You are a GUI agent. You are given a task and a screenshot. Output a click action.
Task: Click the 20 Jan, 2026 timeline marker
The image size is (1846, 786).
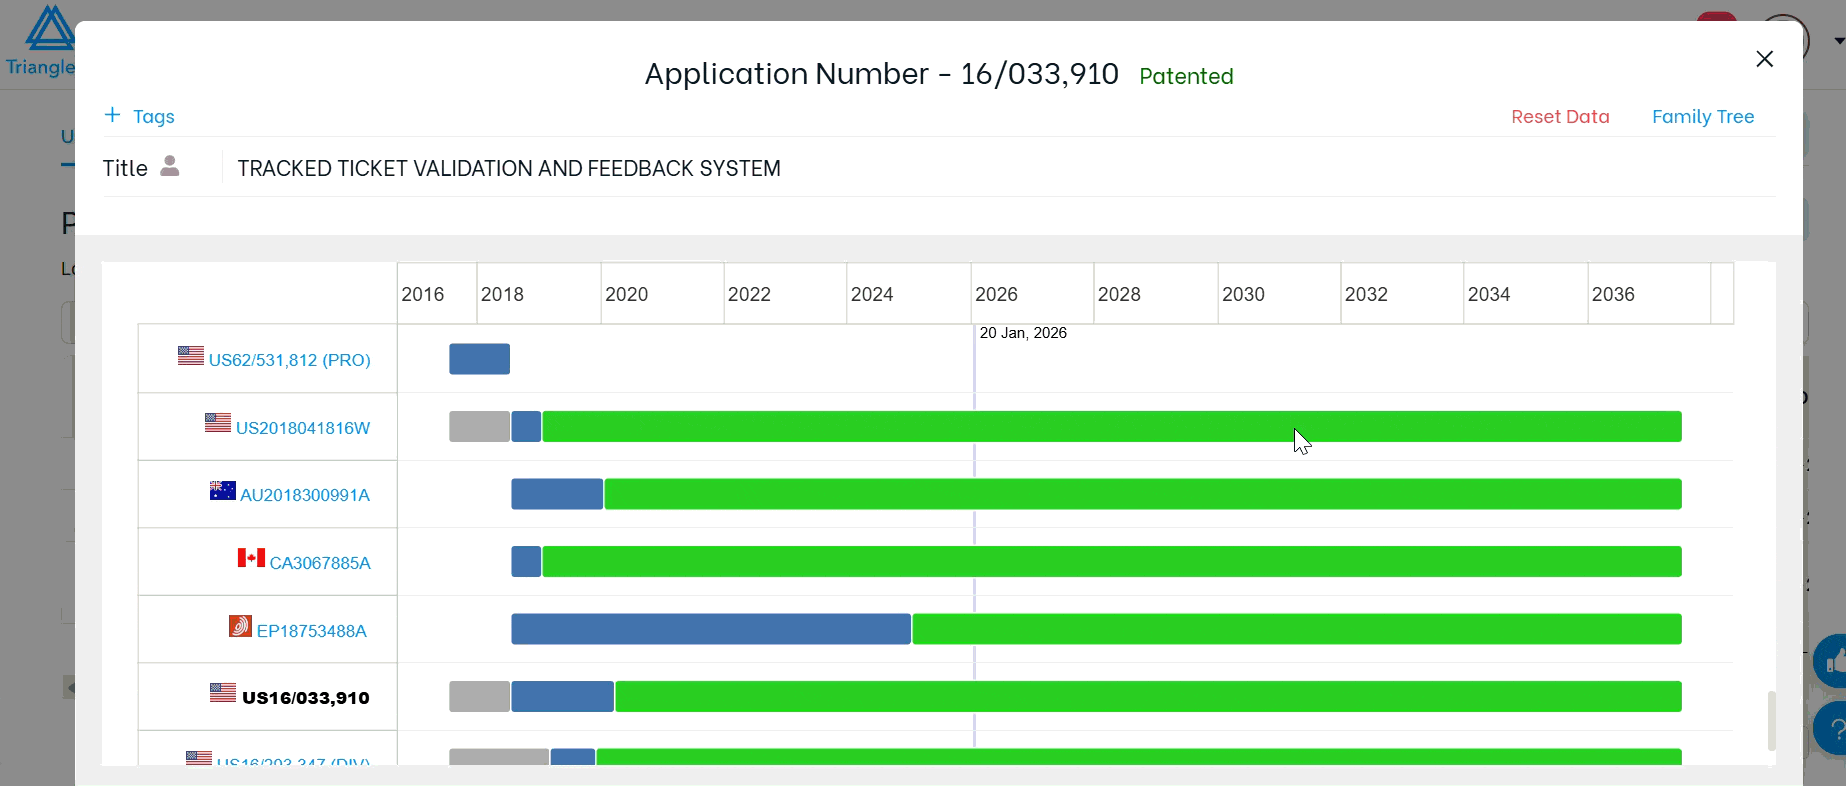(1022, 333)
